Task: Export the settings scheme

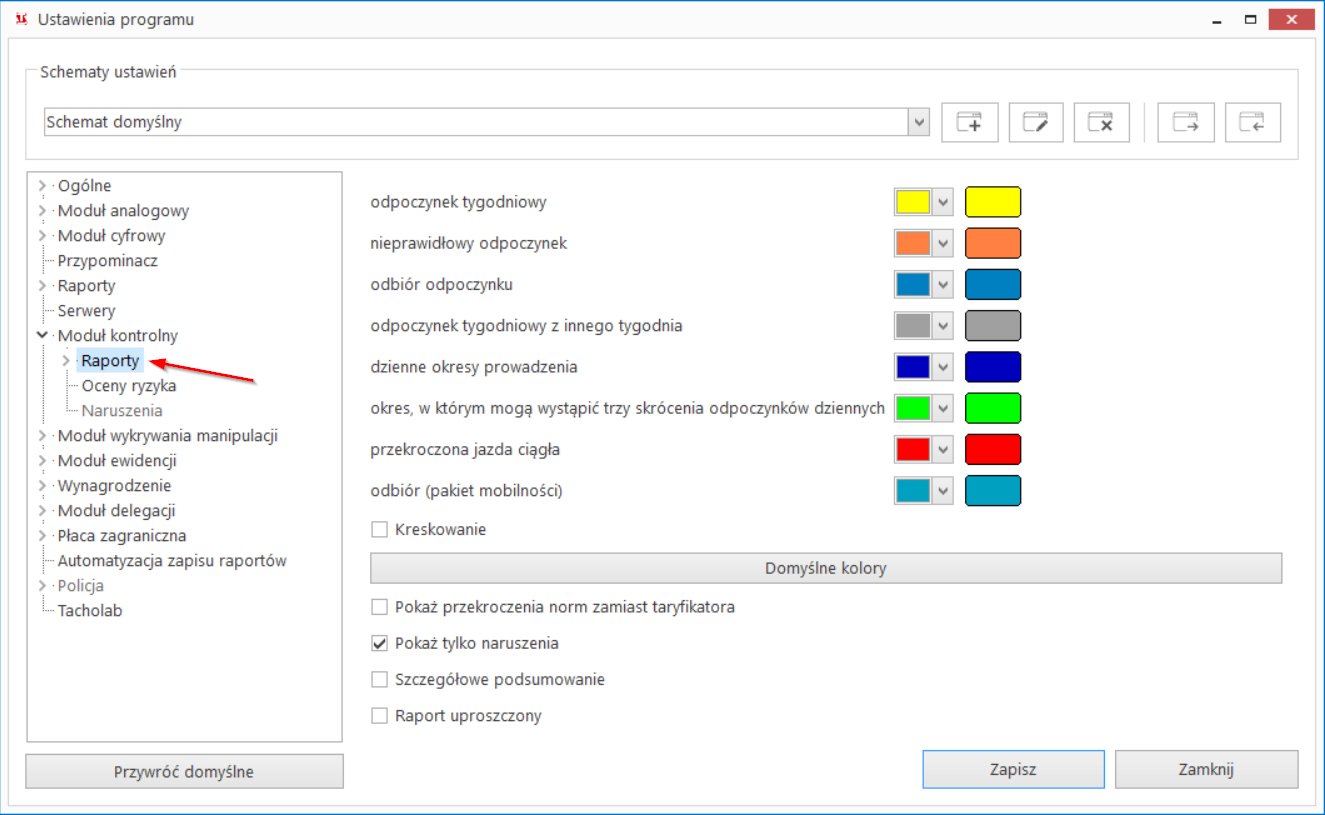Action: [1186, 123]
